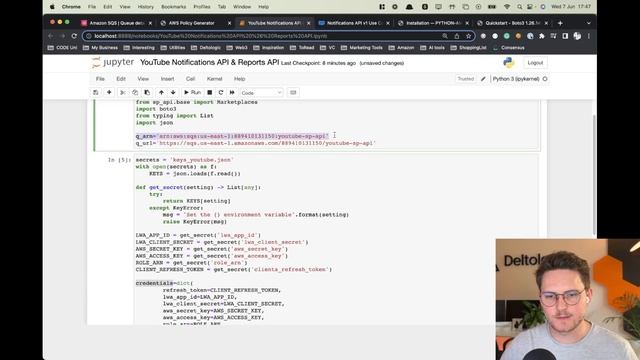
Task: Open the Jupyter View menu
Action: [143, 79]
